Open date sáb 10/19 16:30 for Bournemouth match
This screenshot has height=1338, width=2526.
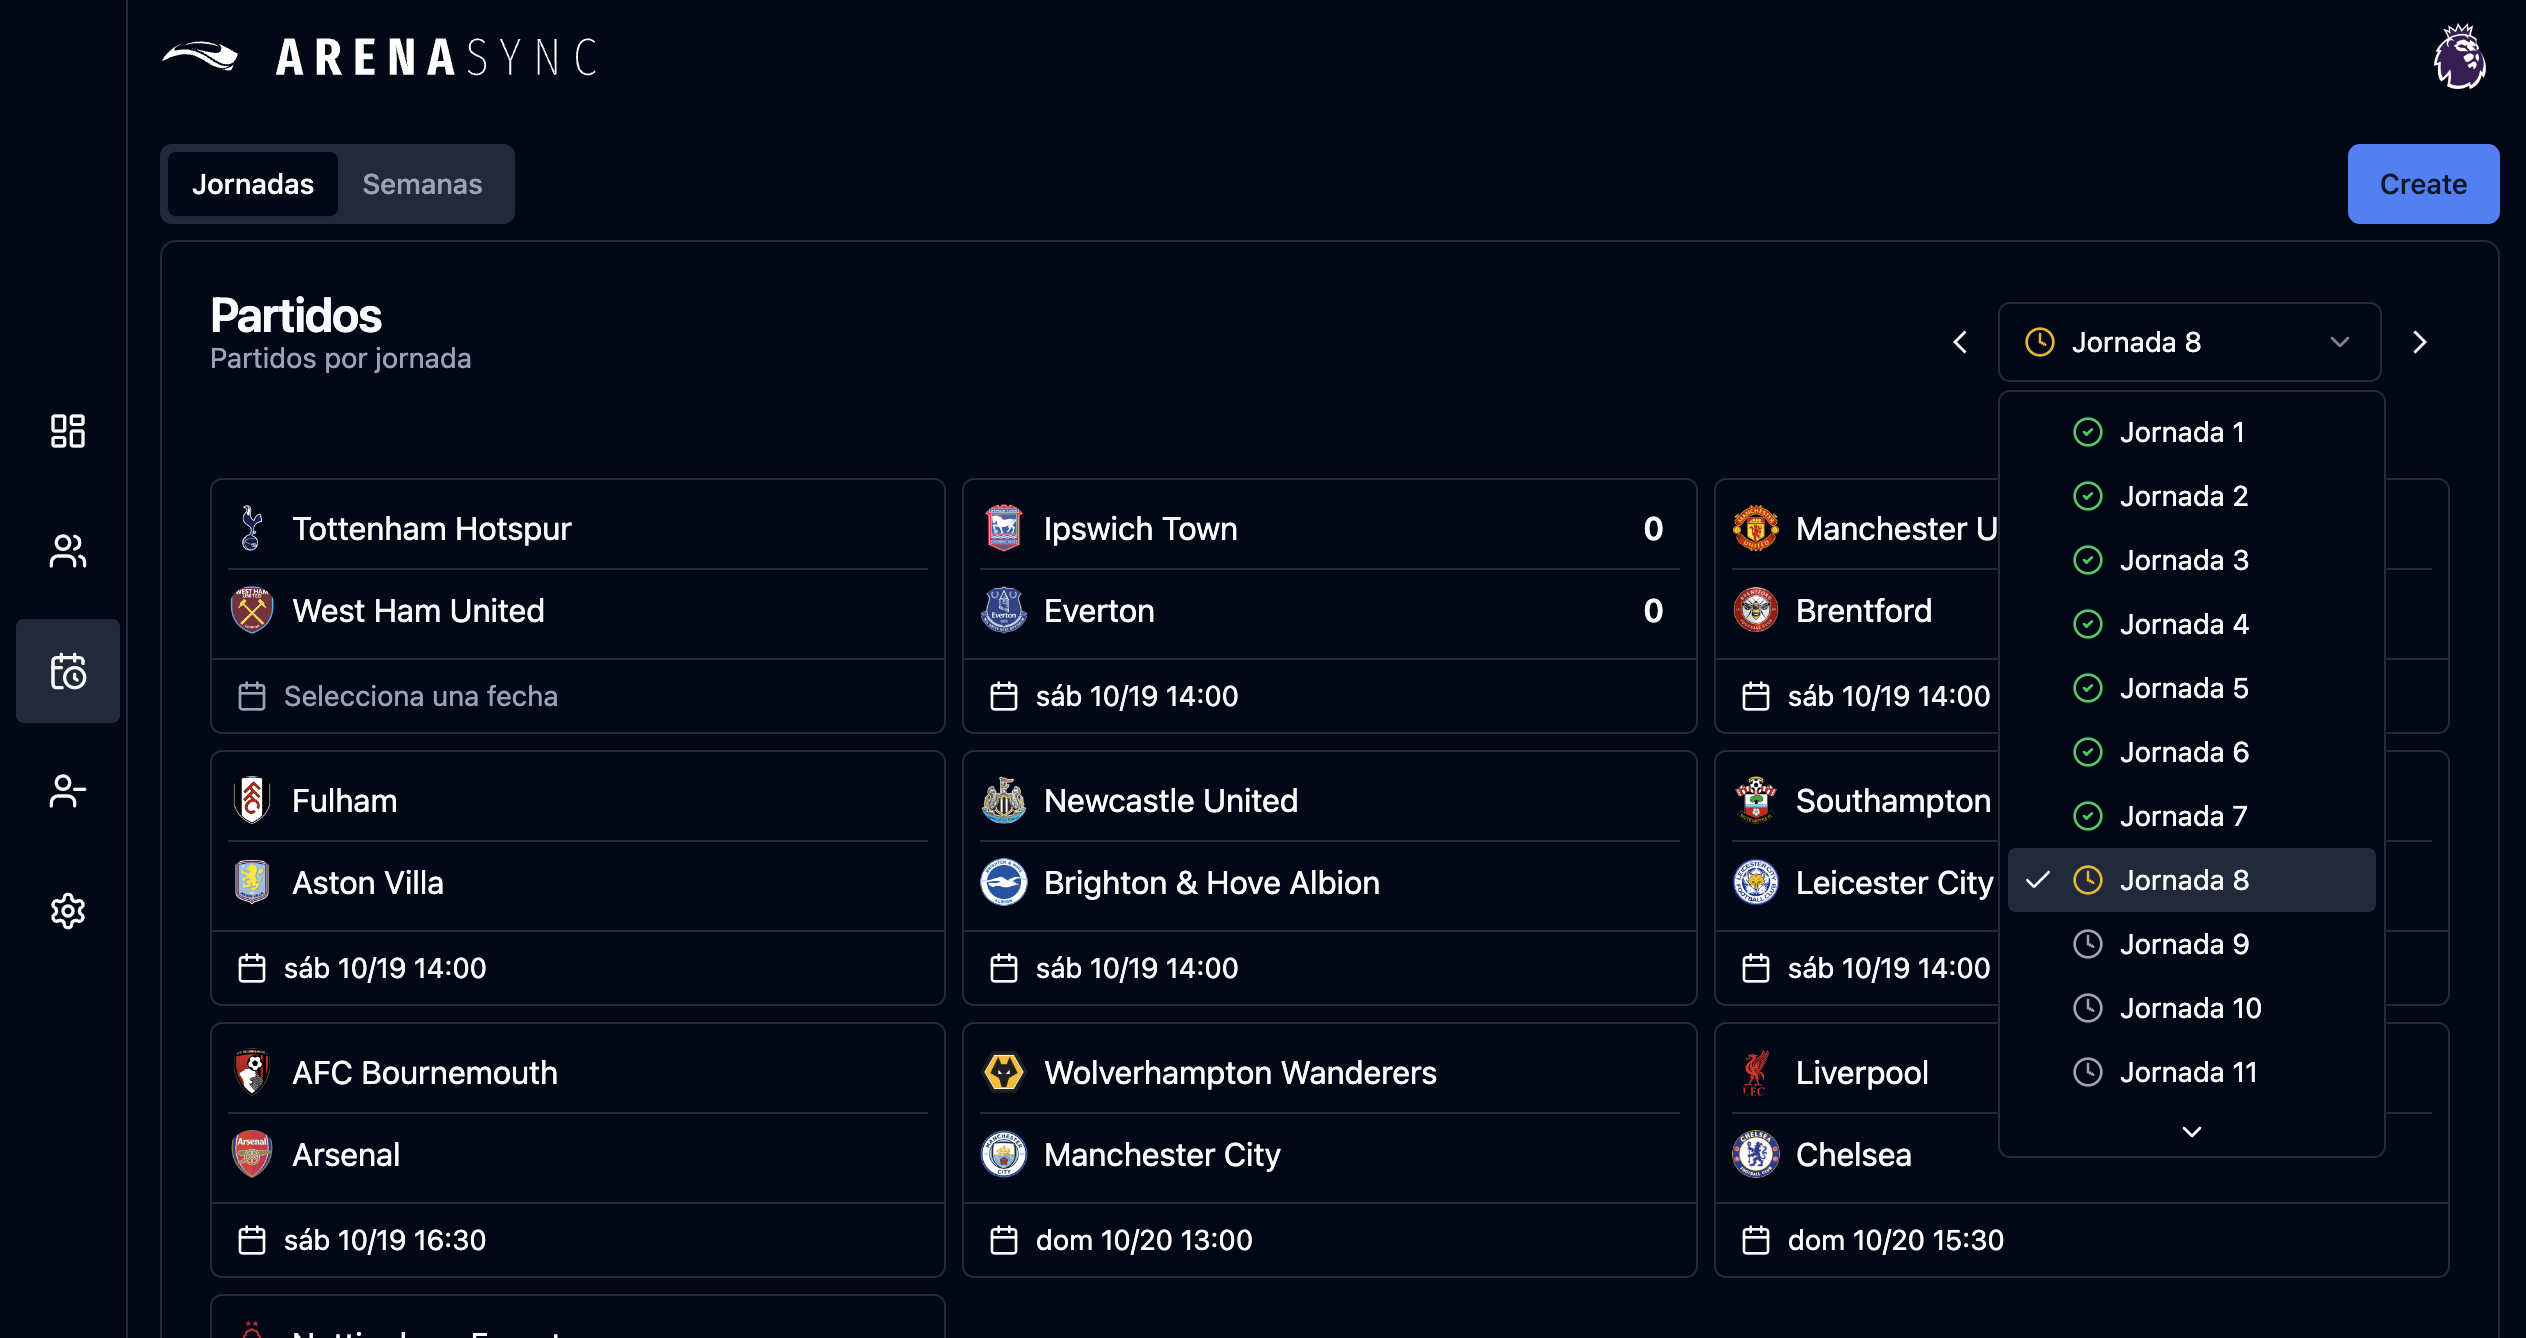pyautogui.click(x=384, y=1240)
